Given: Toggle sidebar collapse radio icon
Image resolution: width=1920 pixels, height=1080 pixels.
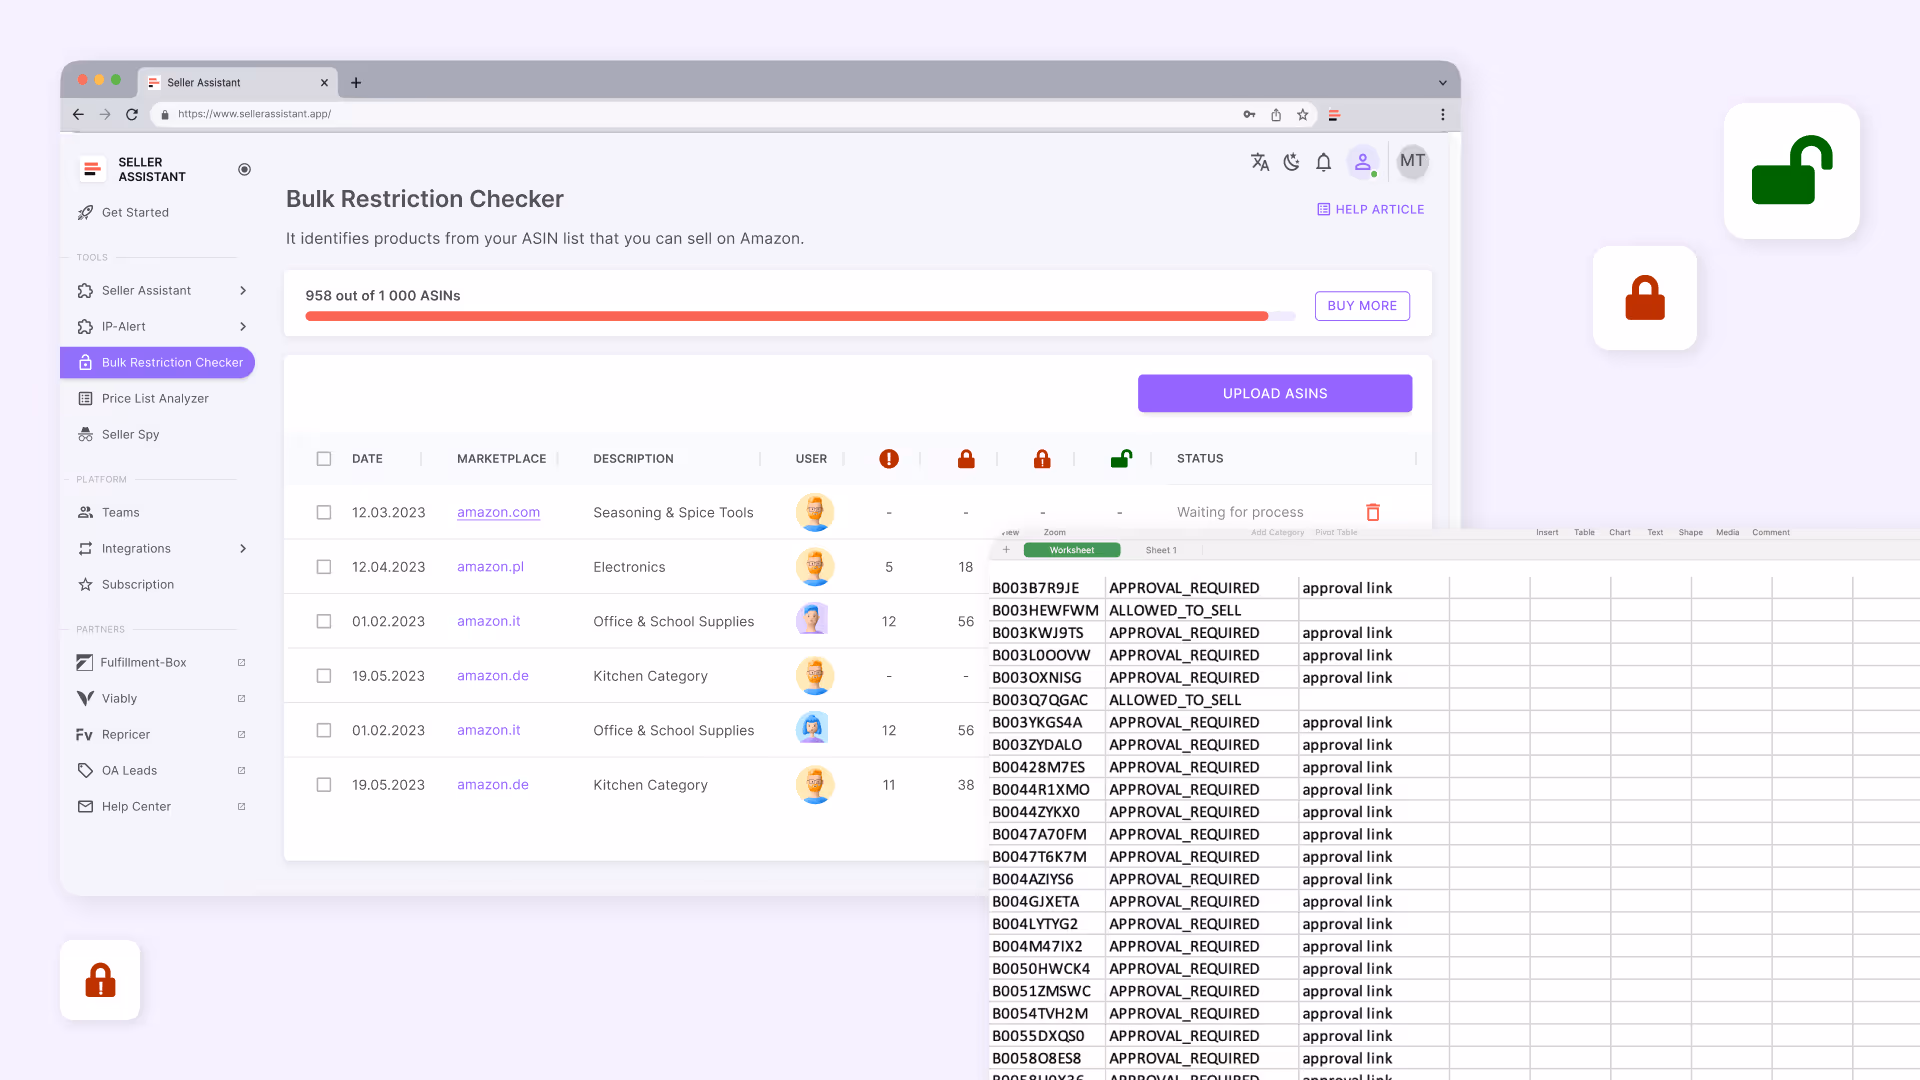Looking at the screenshot, I should click(x=244, y=169).
